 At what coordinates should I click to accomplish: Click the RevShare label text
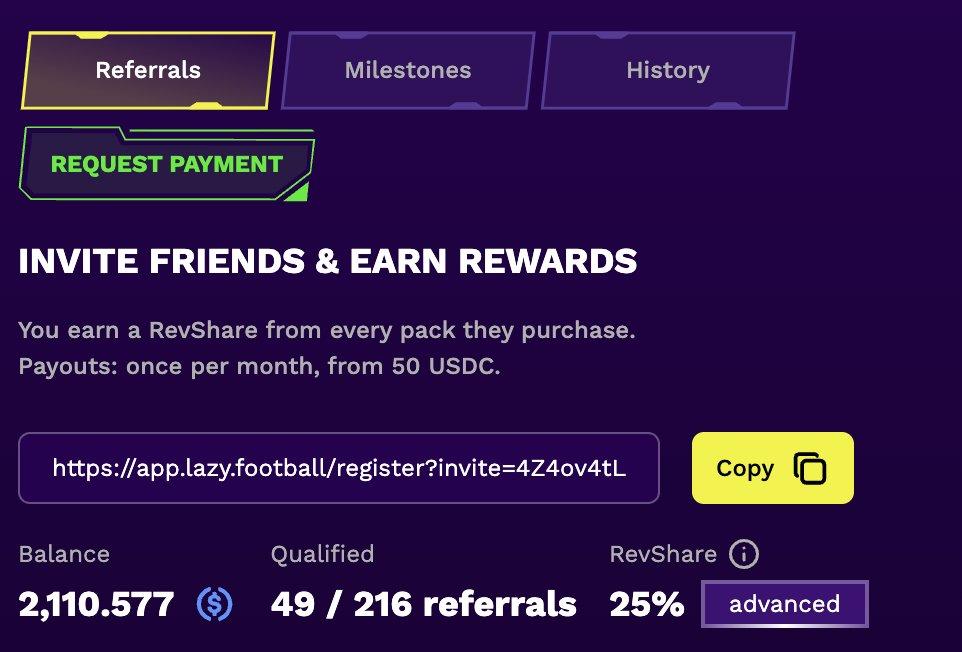(x=663, y=554)
